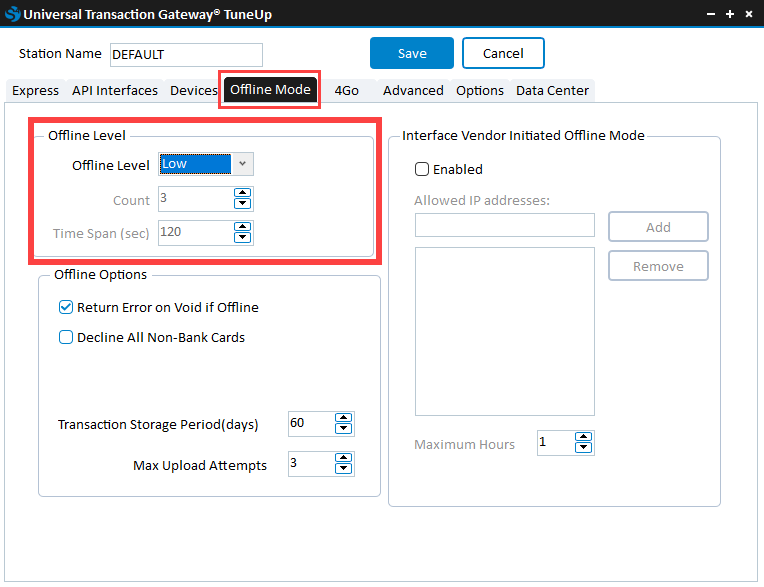The width and height of the screenshot is (764, 587).
Task: Increase Maximum Hours with up arrow
Action: pos(583,437)
